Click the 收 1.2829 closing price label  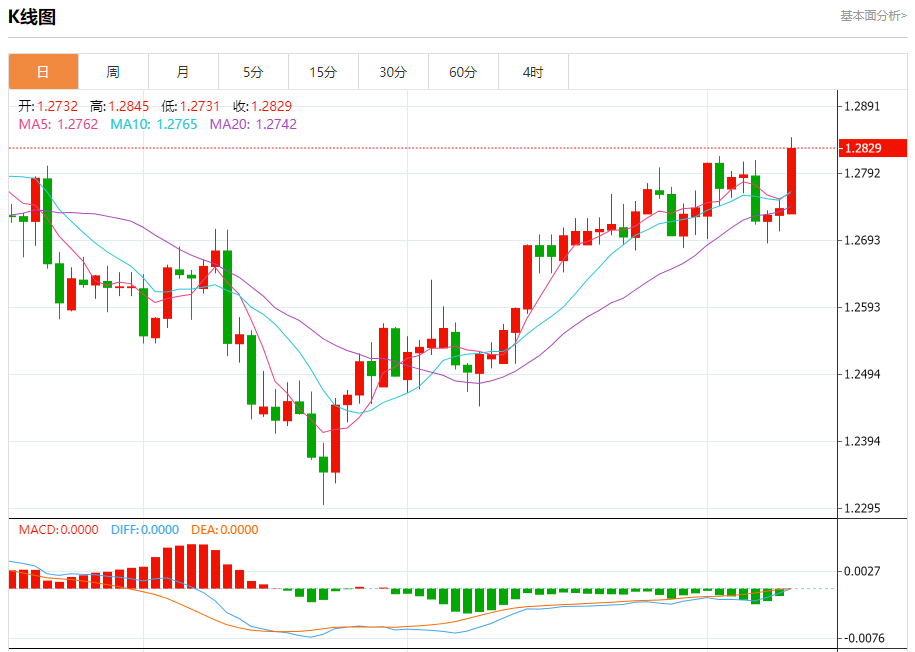(x=262, y=106)
